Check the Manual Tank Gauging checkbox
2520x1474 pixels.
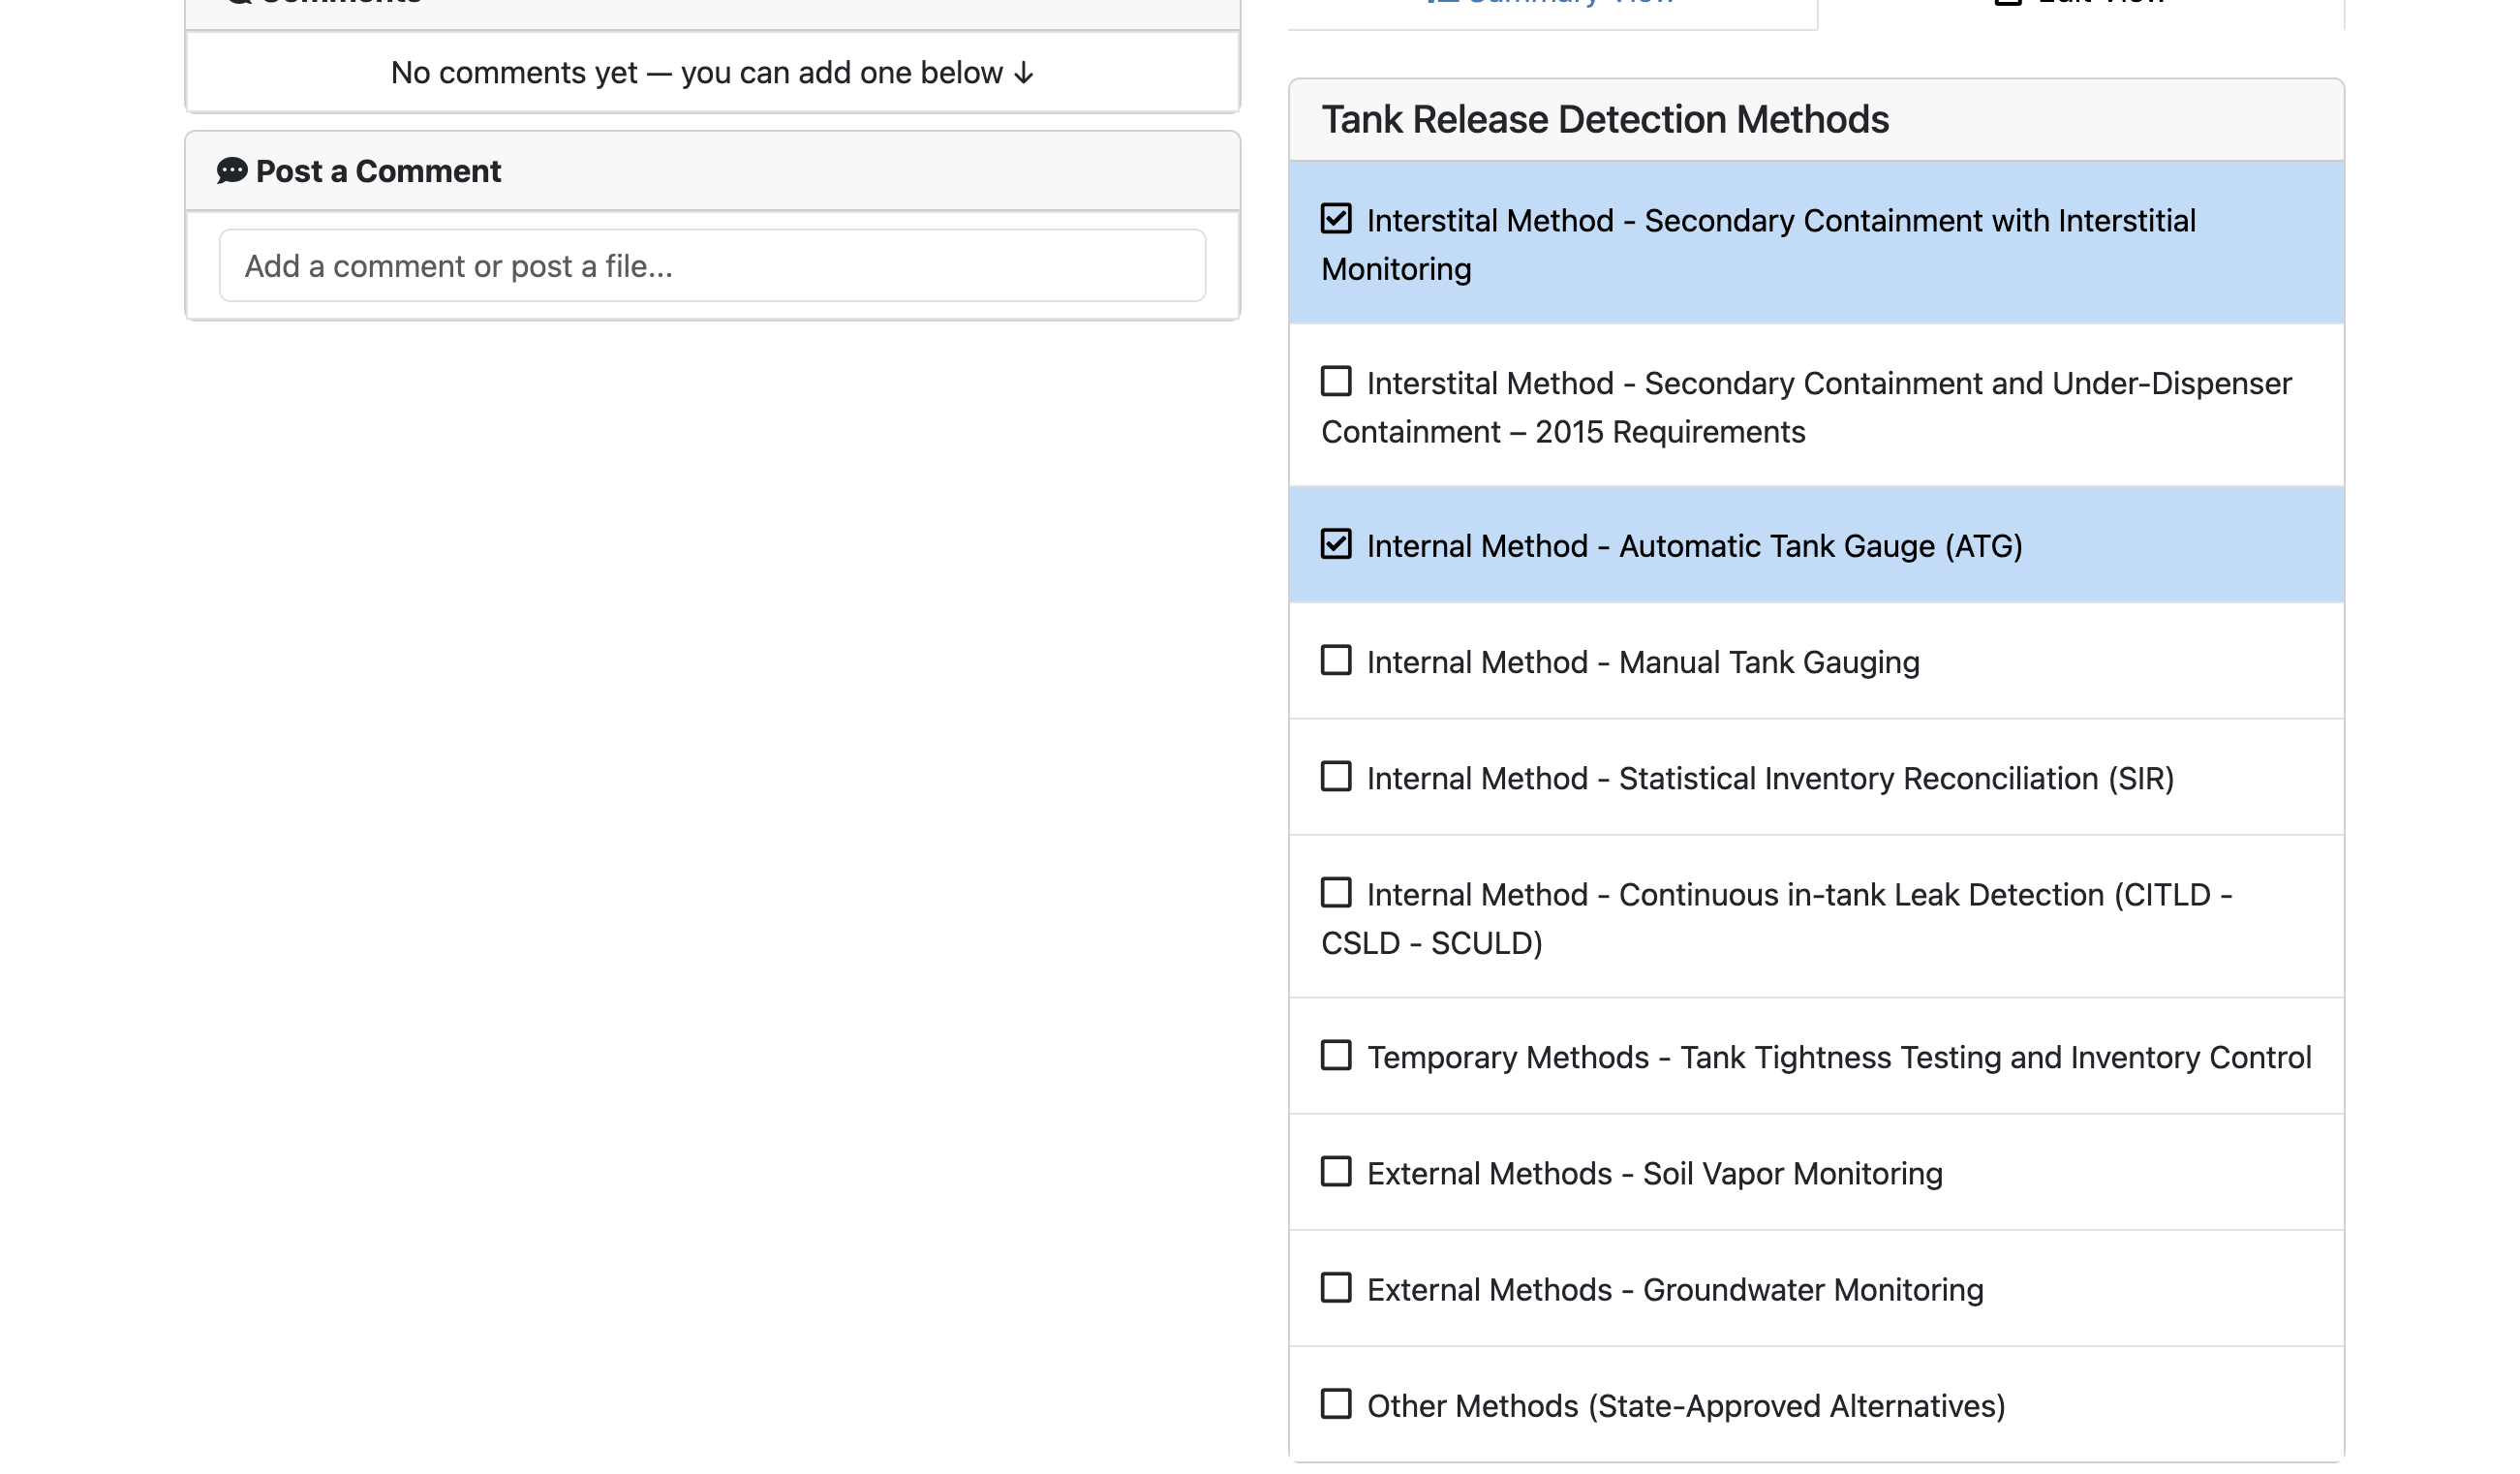click(x=1336, y=661)
